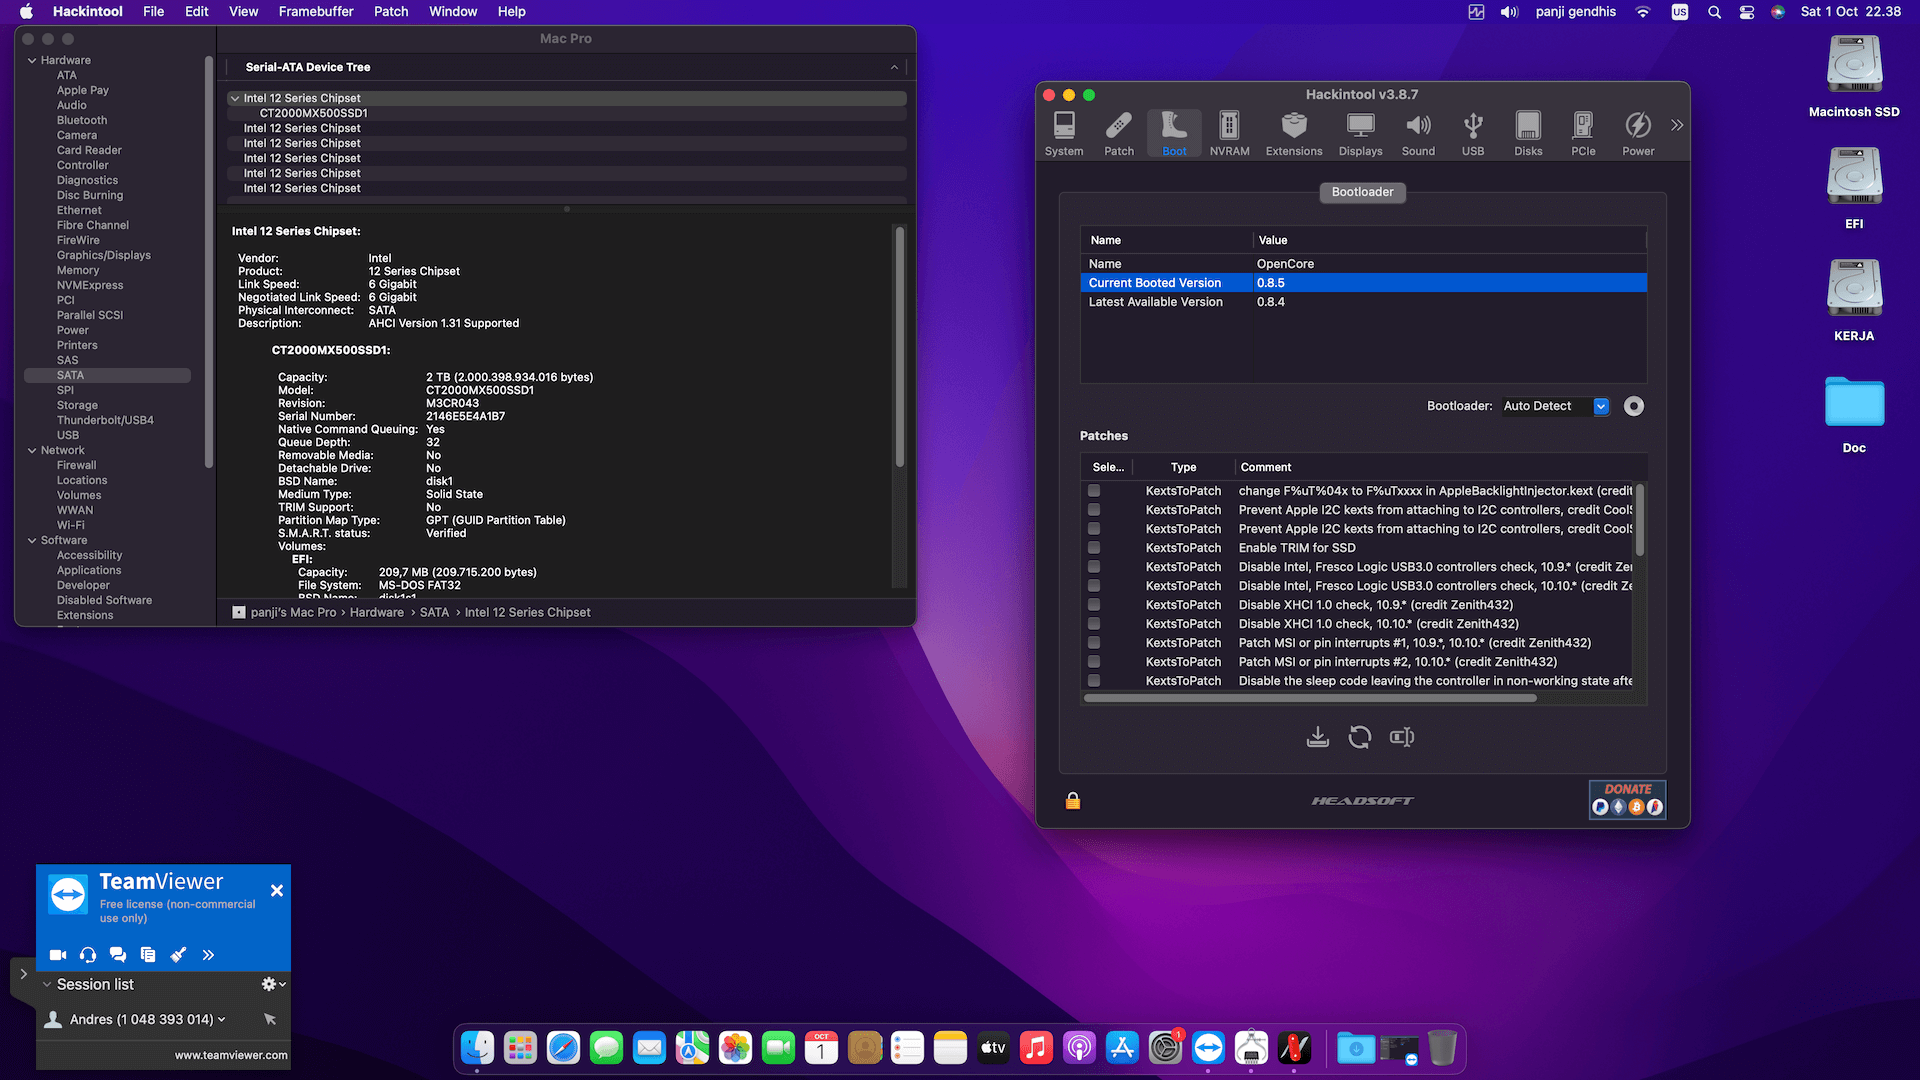Expand TeamViewer more options chevrons
Image resolution: width=1920 pixels, height=1080 pixels.
pyautogui.click(x=208, y=955)
